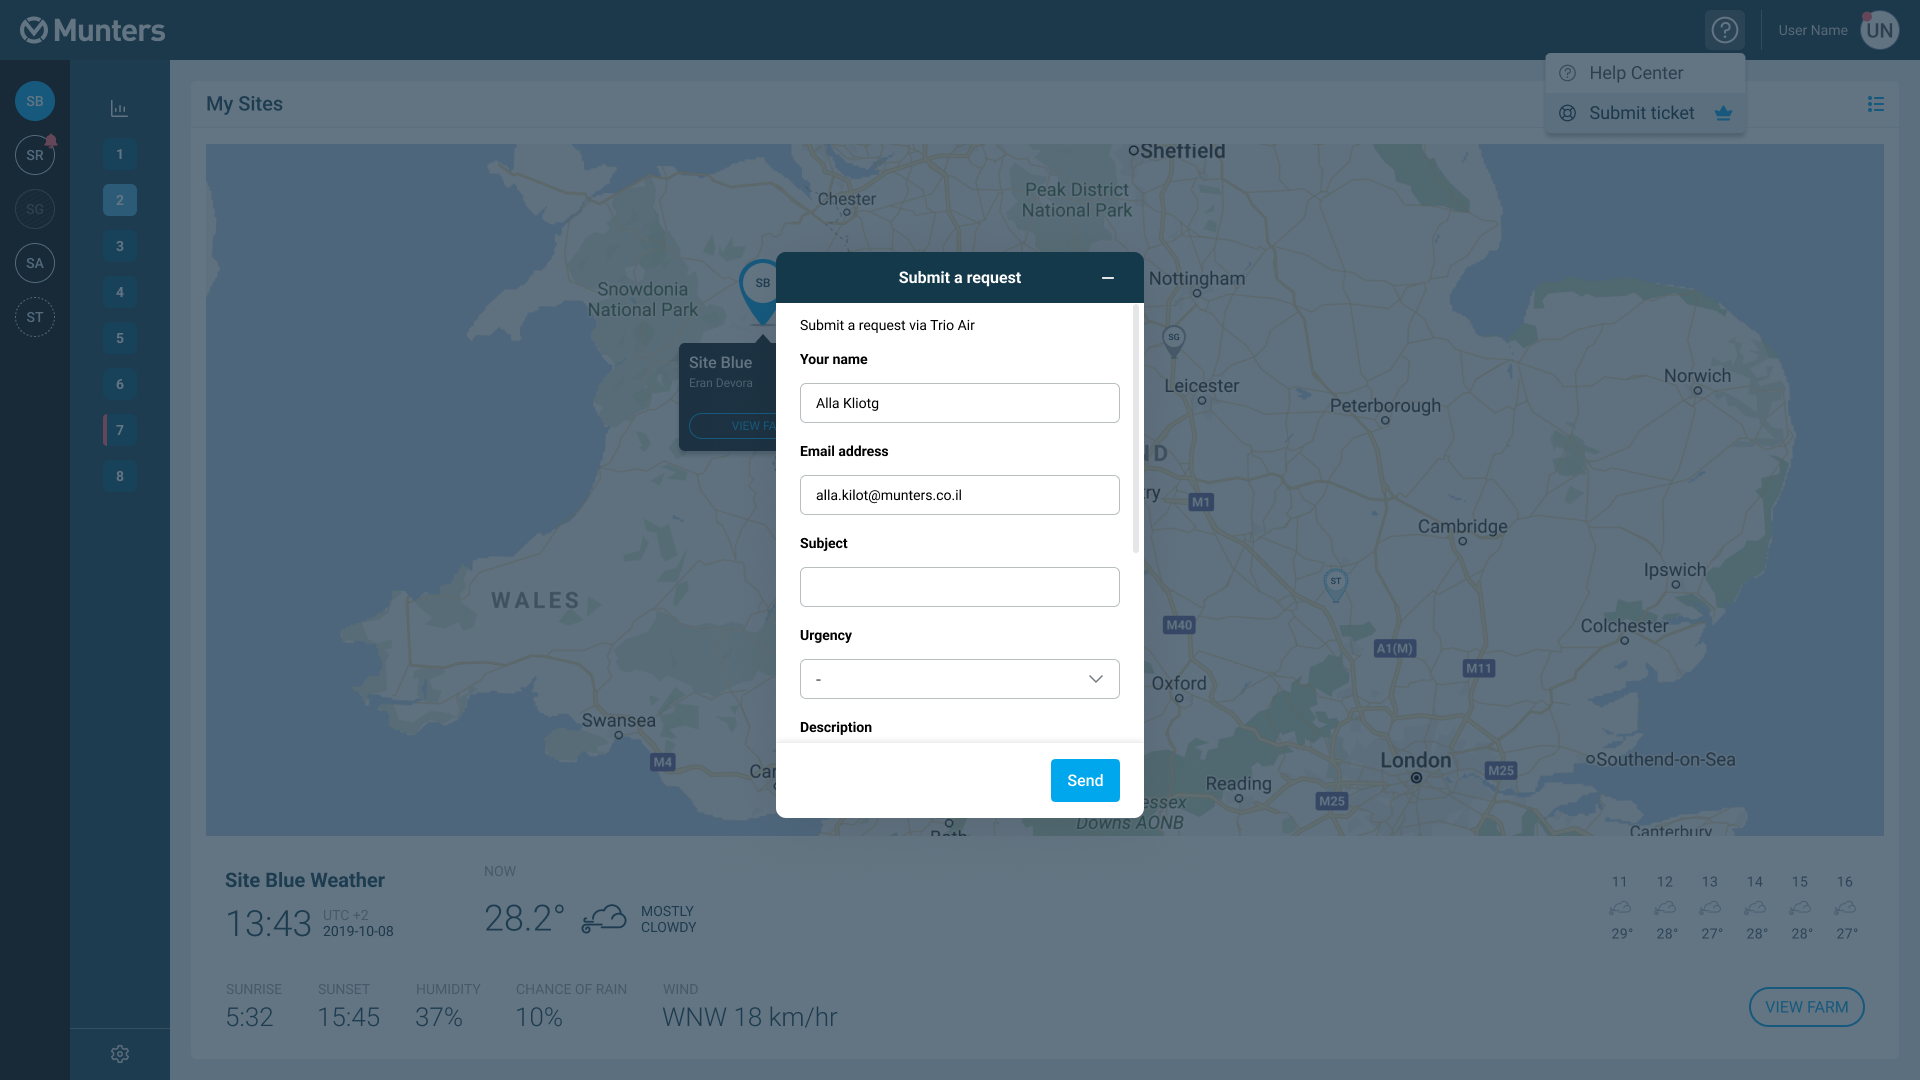The image size is (1920, 1080).
Task: Click the help question mark icon
Action: click(x=1724, y=30)
